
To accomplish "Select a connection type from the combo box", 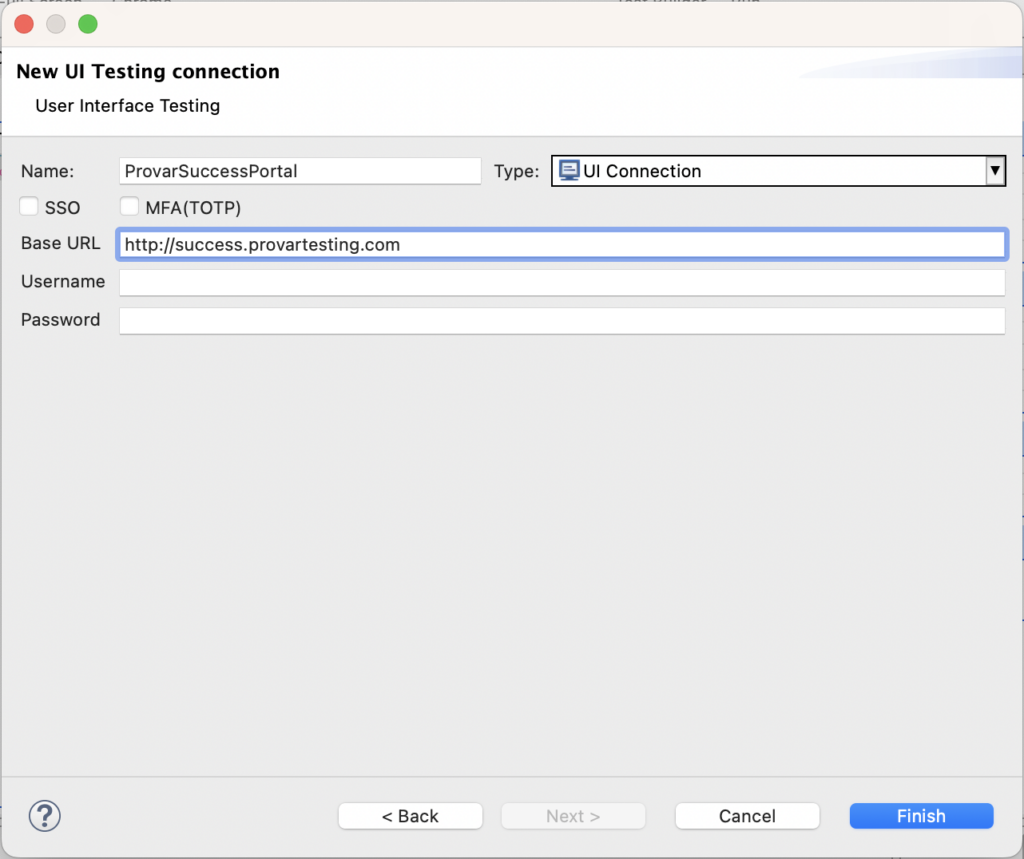I will click(770, 170).
